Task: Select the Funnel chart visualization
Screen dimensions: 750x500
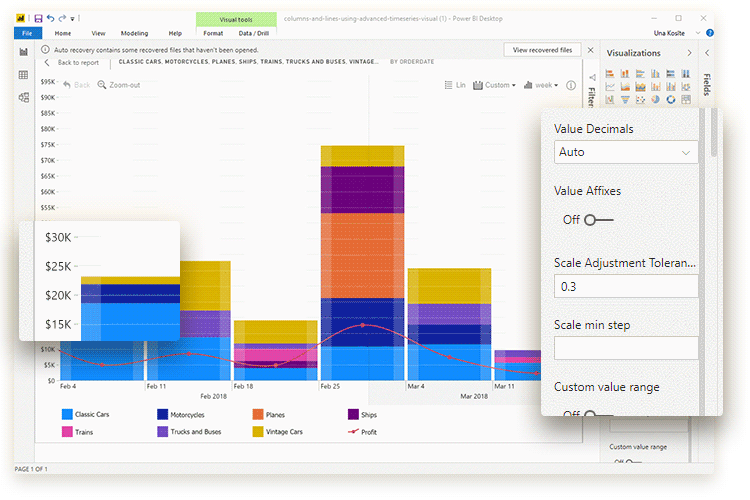Action: 625,100
